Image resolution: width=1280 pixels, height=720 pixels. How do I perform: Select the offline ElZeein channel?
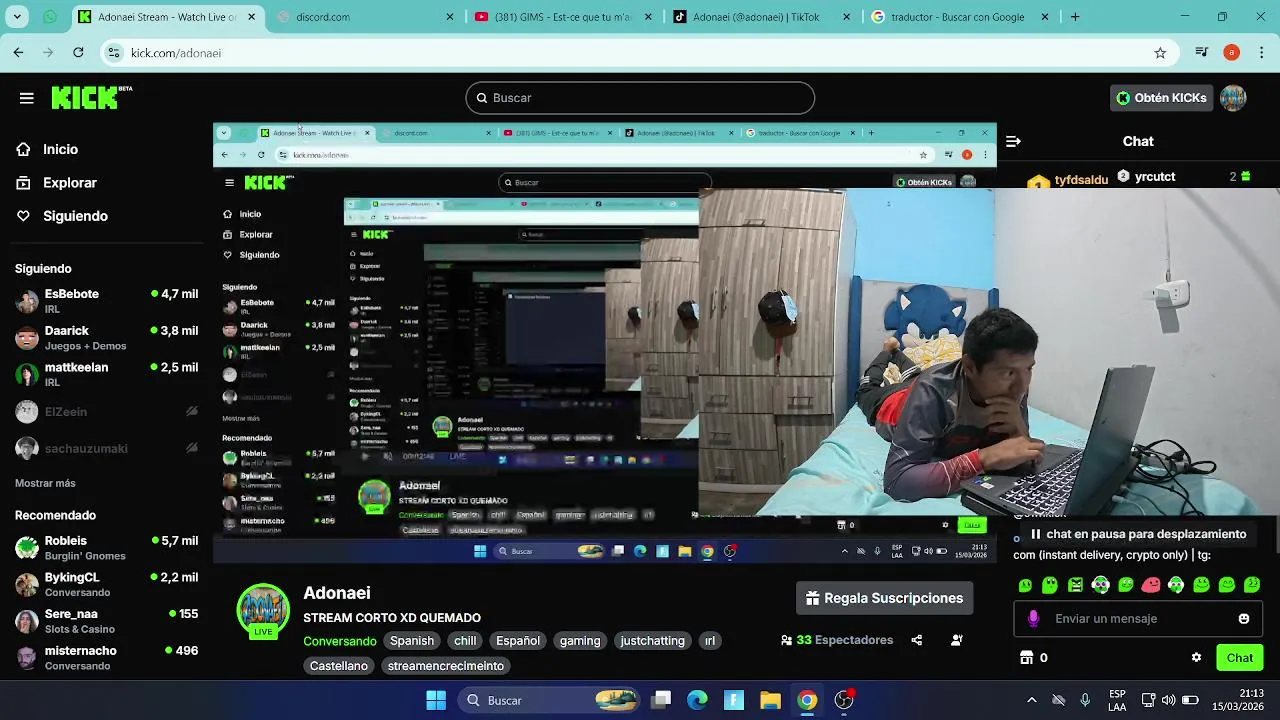pyautogui.click(x=106, y=411)
